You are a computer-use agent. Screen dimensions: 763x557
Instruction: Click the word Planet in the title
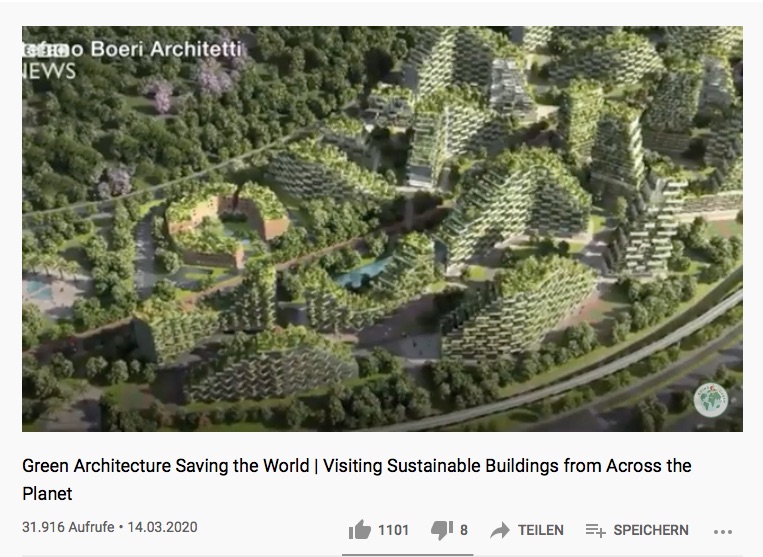[x=47, y=494]
